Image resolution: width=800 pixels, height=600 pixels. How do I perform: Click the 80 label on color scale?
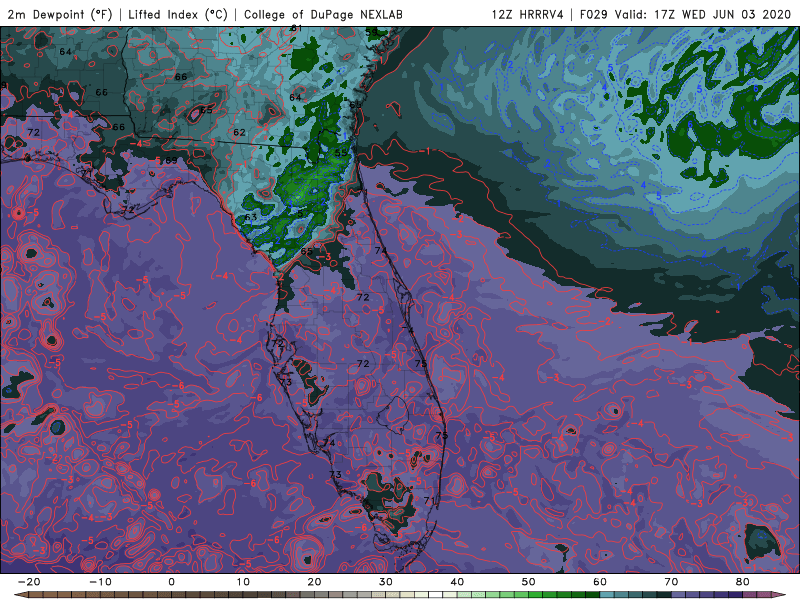[x=743, y=582]
